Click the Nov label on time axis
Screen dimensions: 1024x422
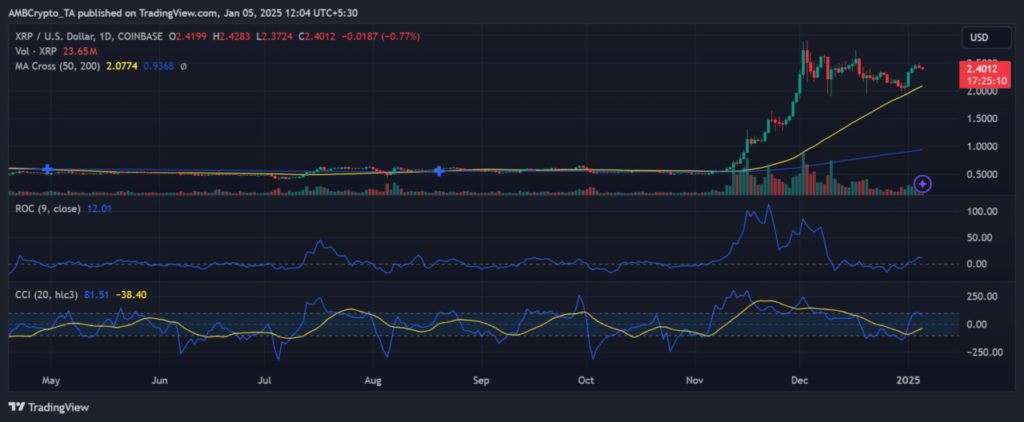697,381
